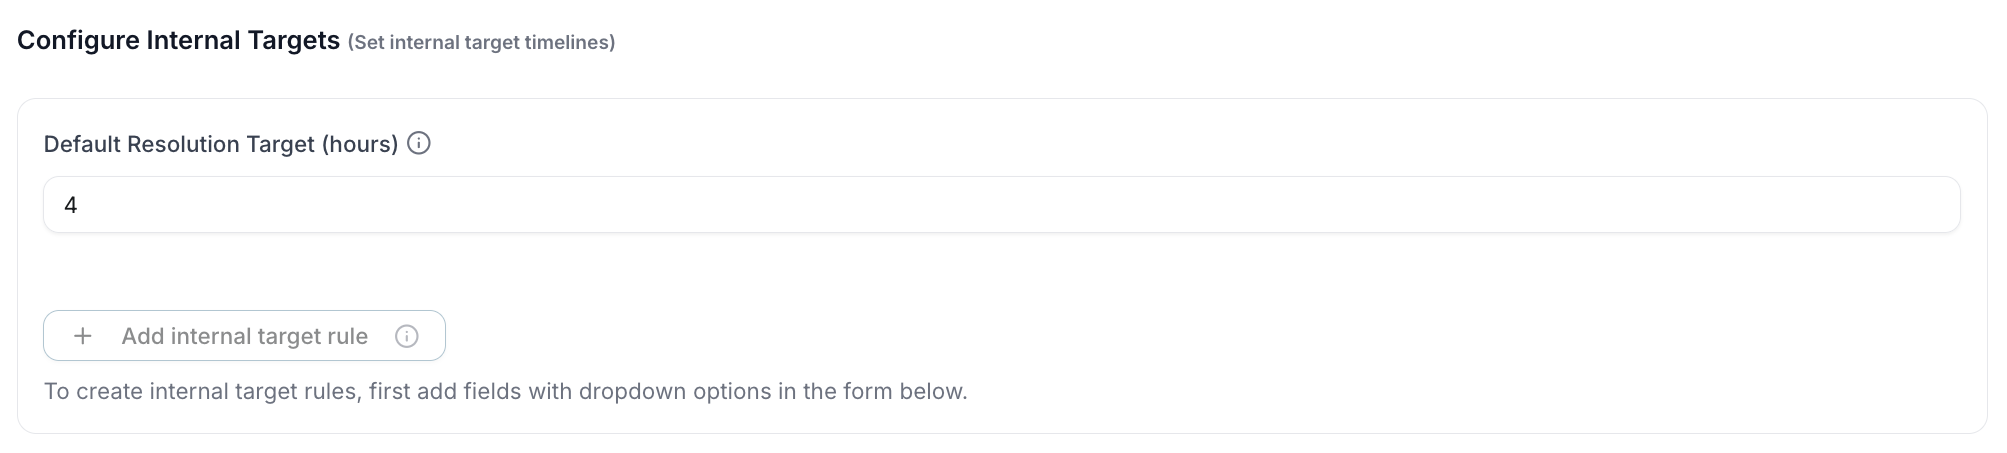Image resolution: width=2007 pixels, height=453 pixels.
Task: Select the "Add internal target rule" label text
Action: [244, 336]
